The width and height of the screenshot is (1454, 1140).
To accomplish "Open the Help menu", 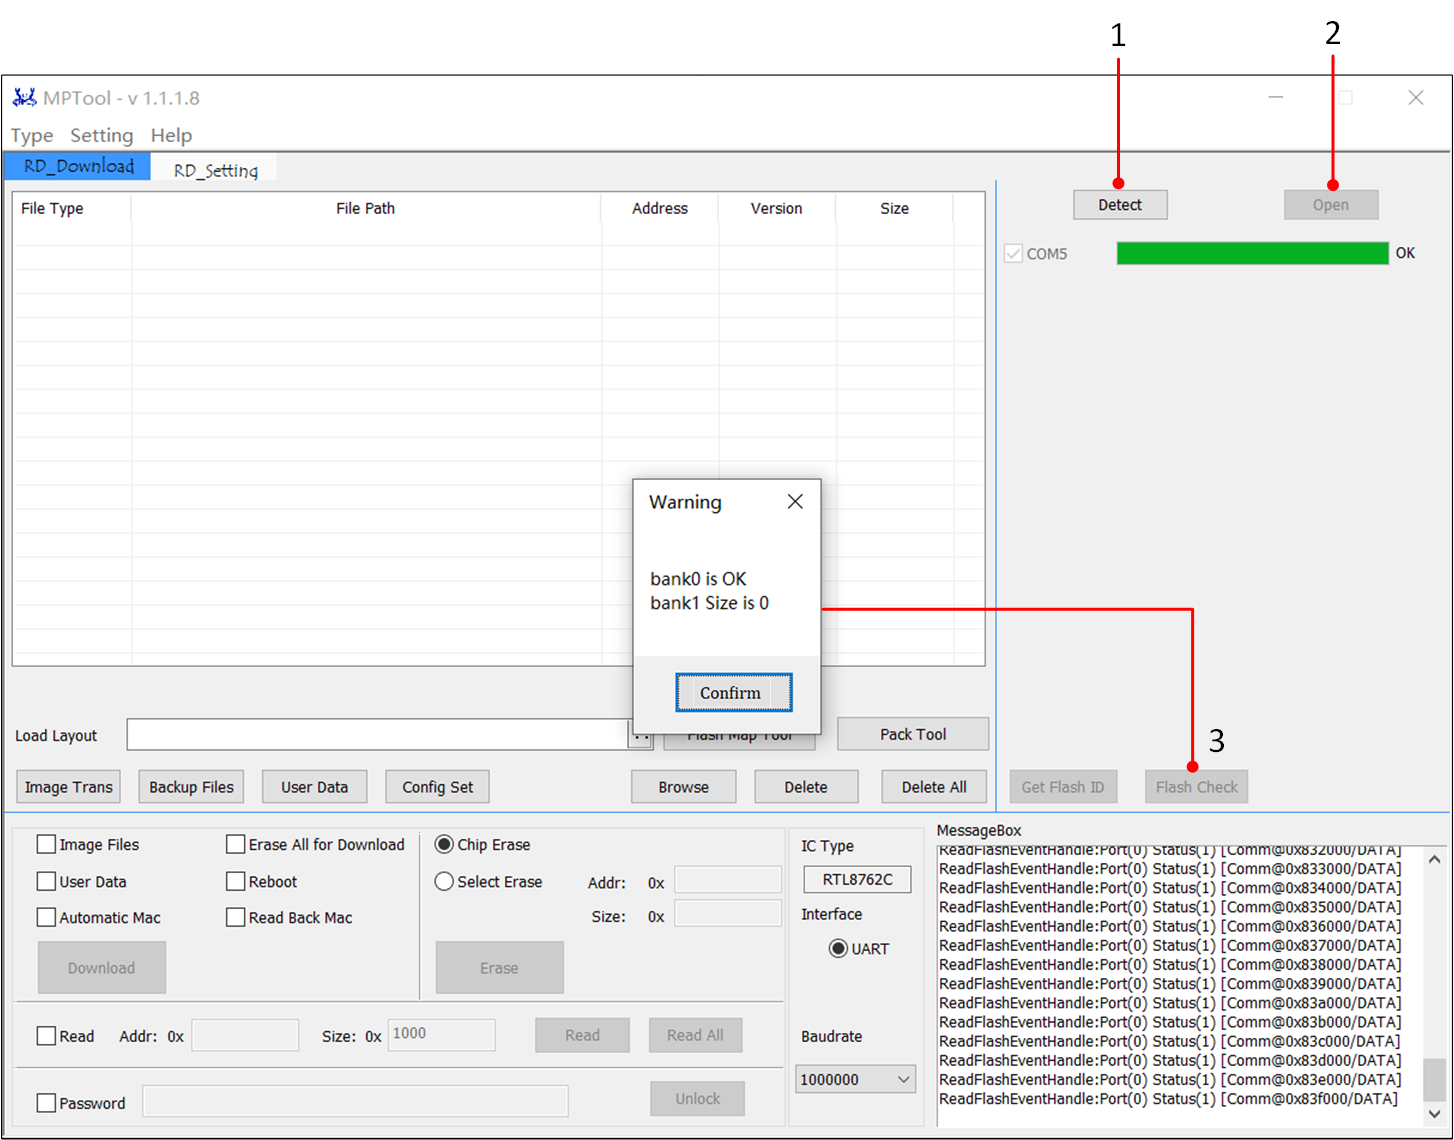I will tap(171, 135).
